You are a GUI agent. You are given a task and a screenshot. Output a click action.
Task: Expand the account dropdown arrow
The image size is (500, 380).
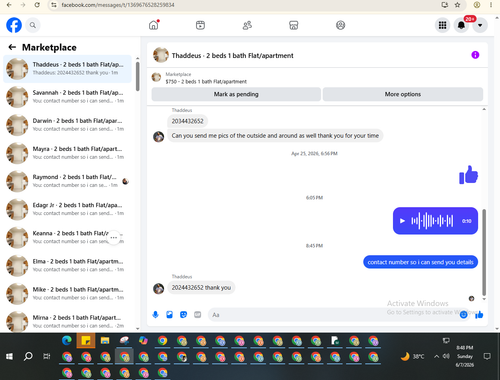(480, 25)
